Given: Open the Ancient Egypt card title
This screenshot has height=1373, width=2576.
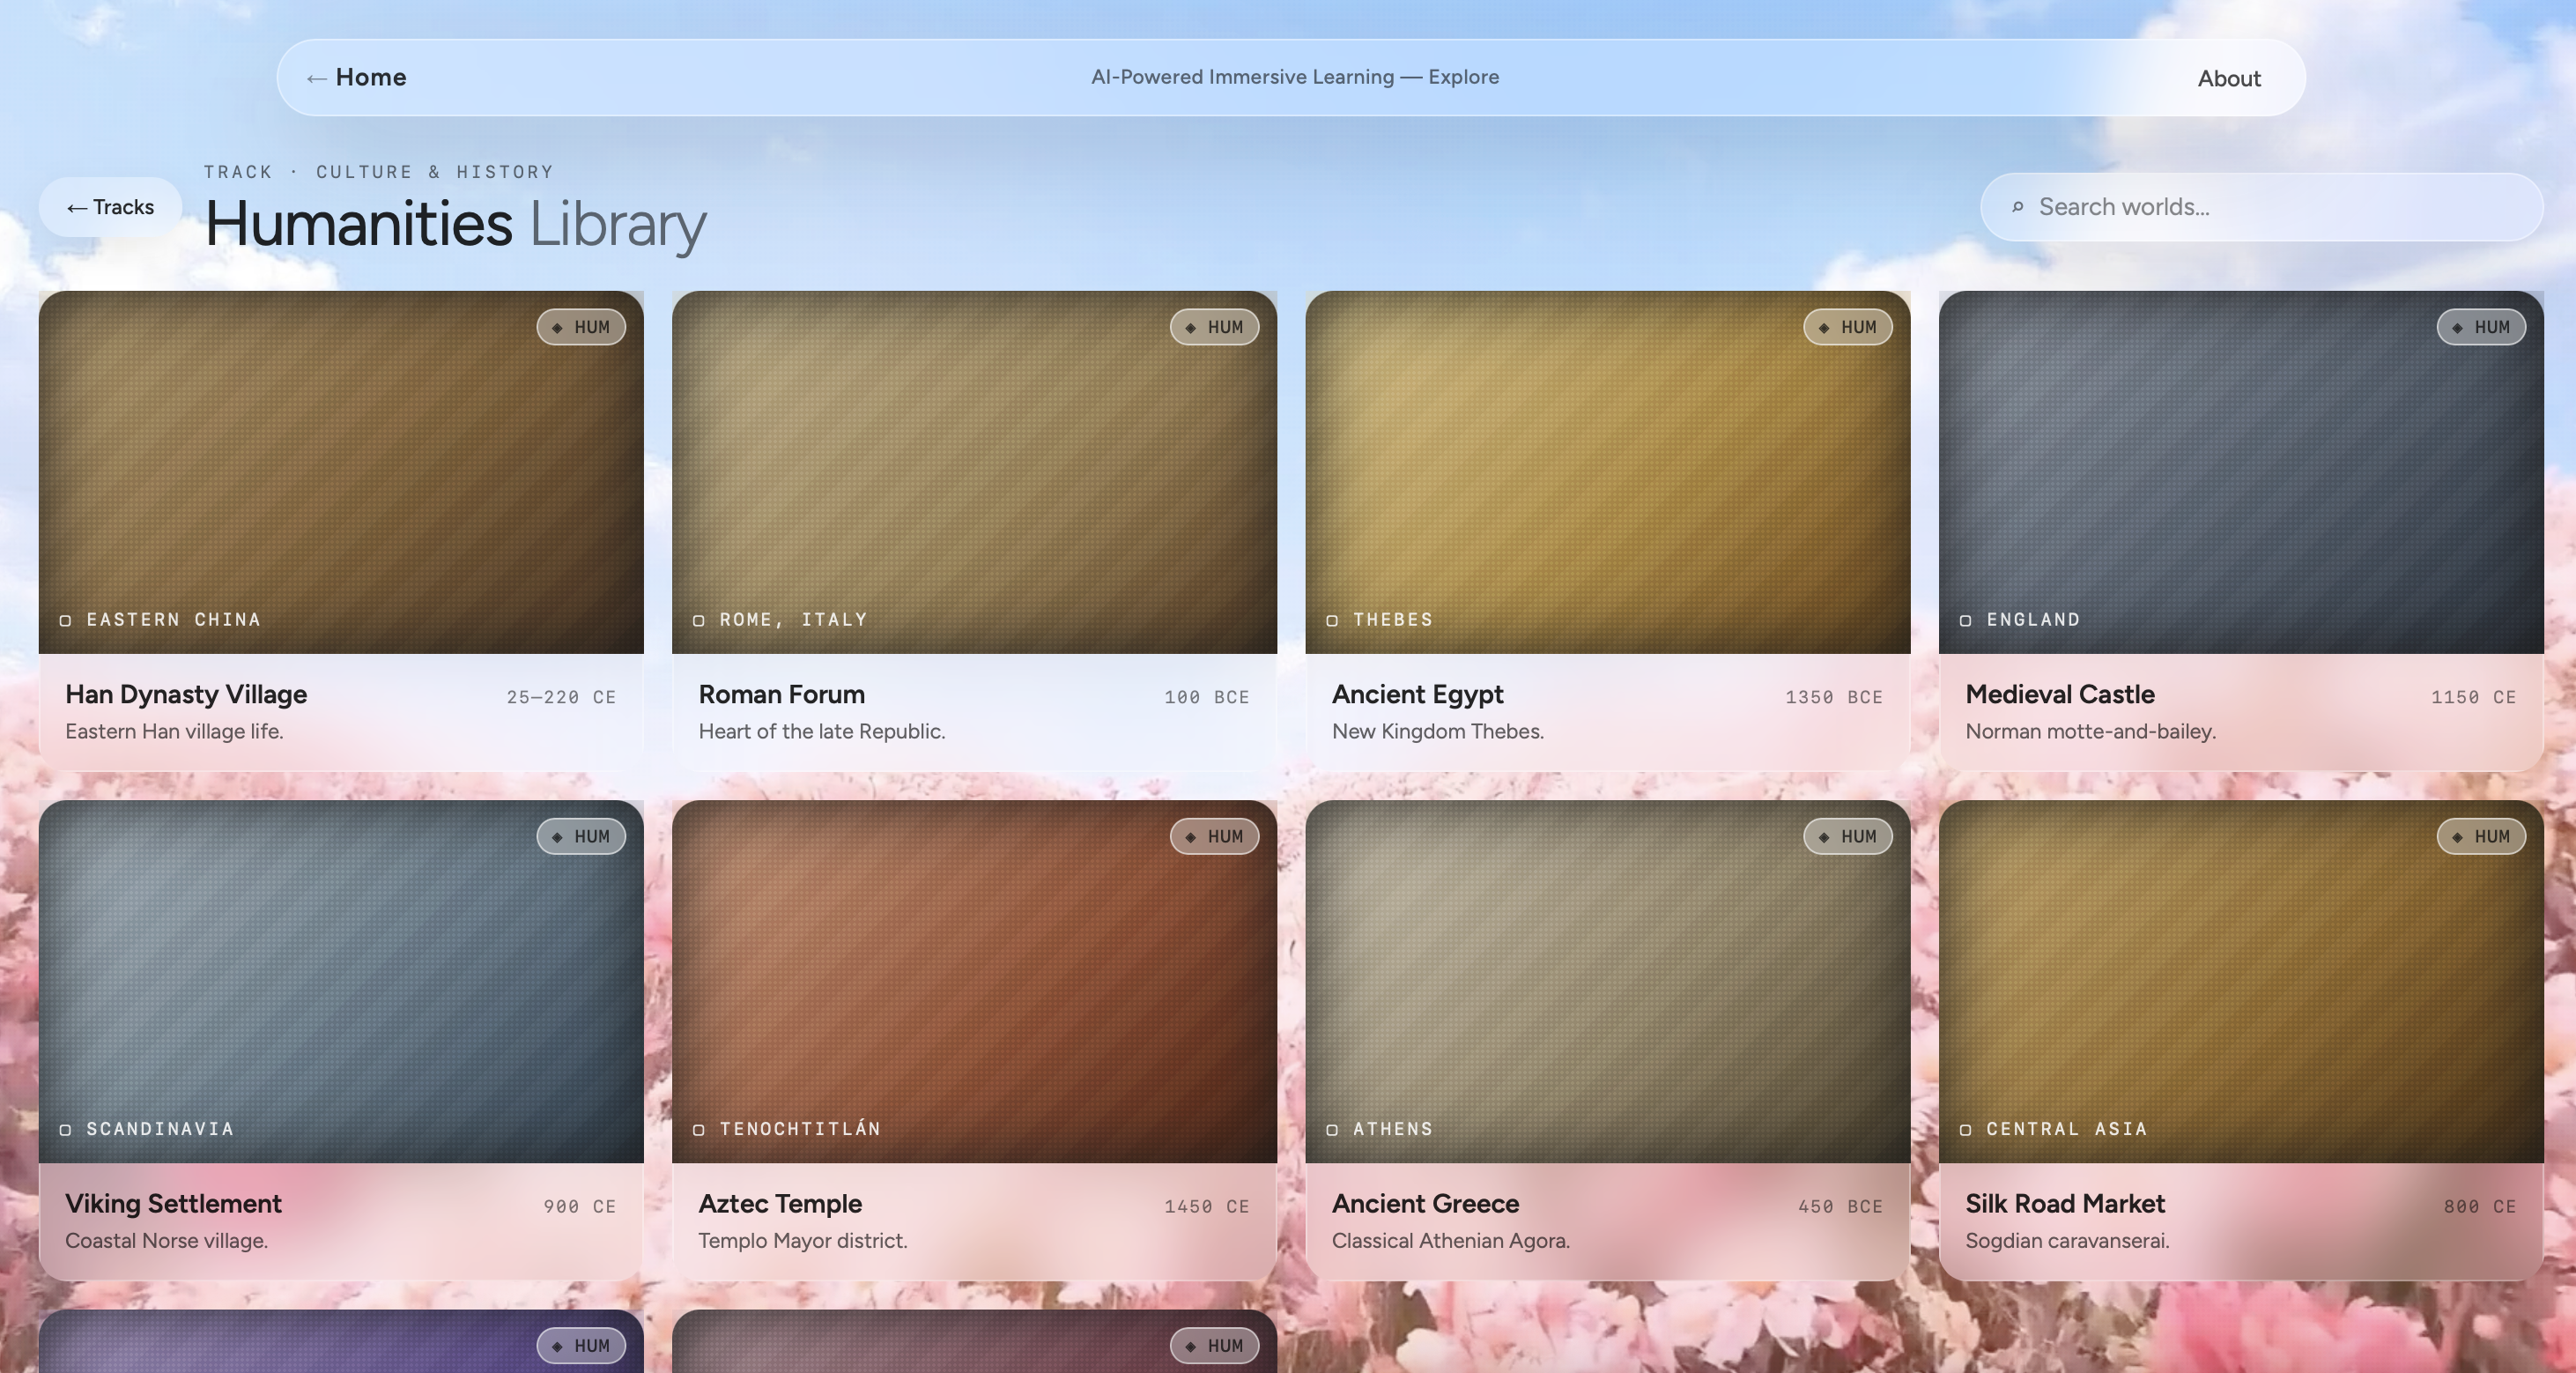Looking at the screenshot, I should click(1417, 694).
